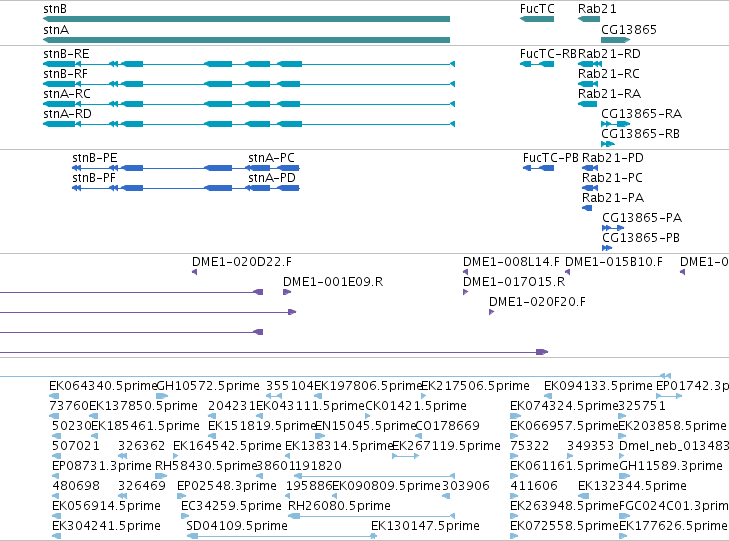Image resolution: width=729 pixels, height=541 pixels.
Task: Select the RH58430.5prime EST label
Action: point(206,466)
